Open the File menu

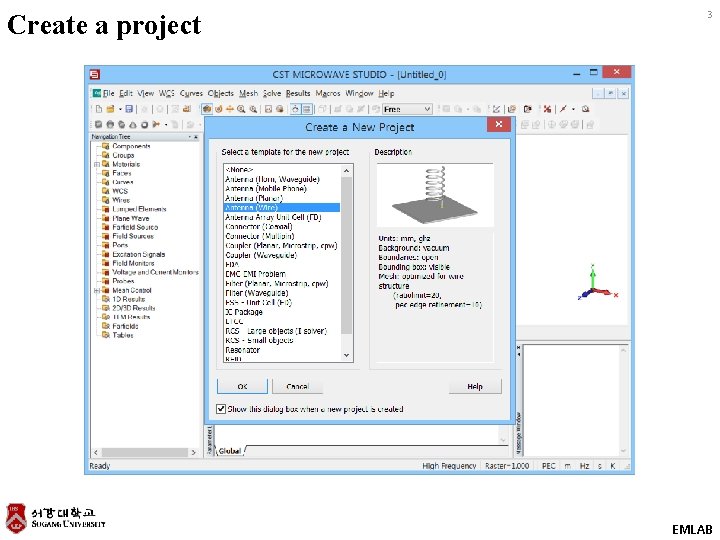tap(108, 93)
